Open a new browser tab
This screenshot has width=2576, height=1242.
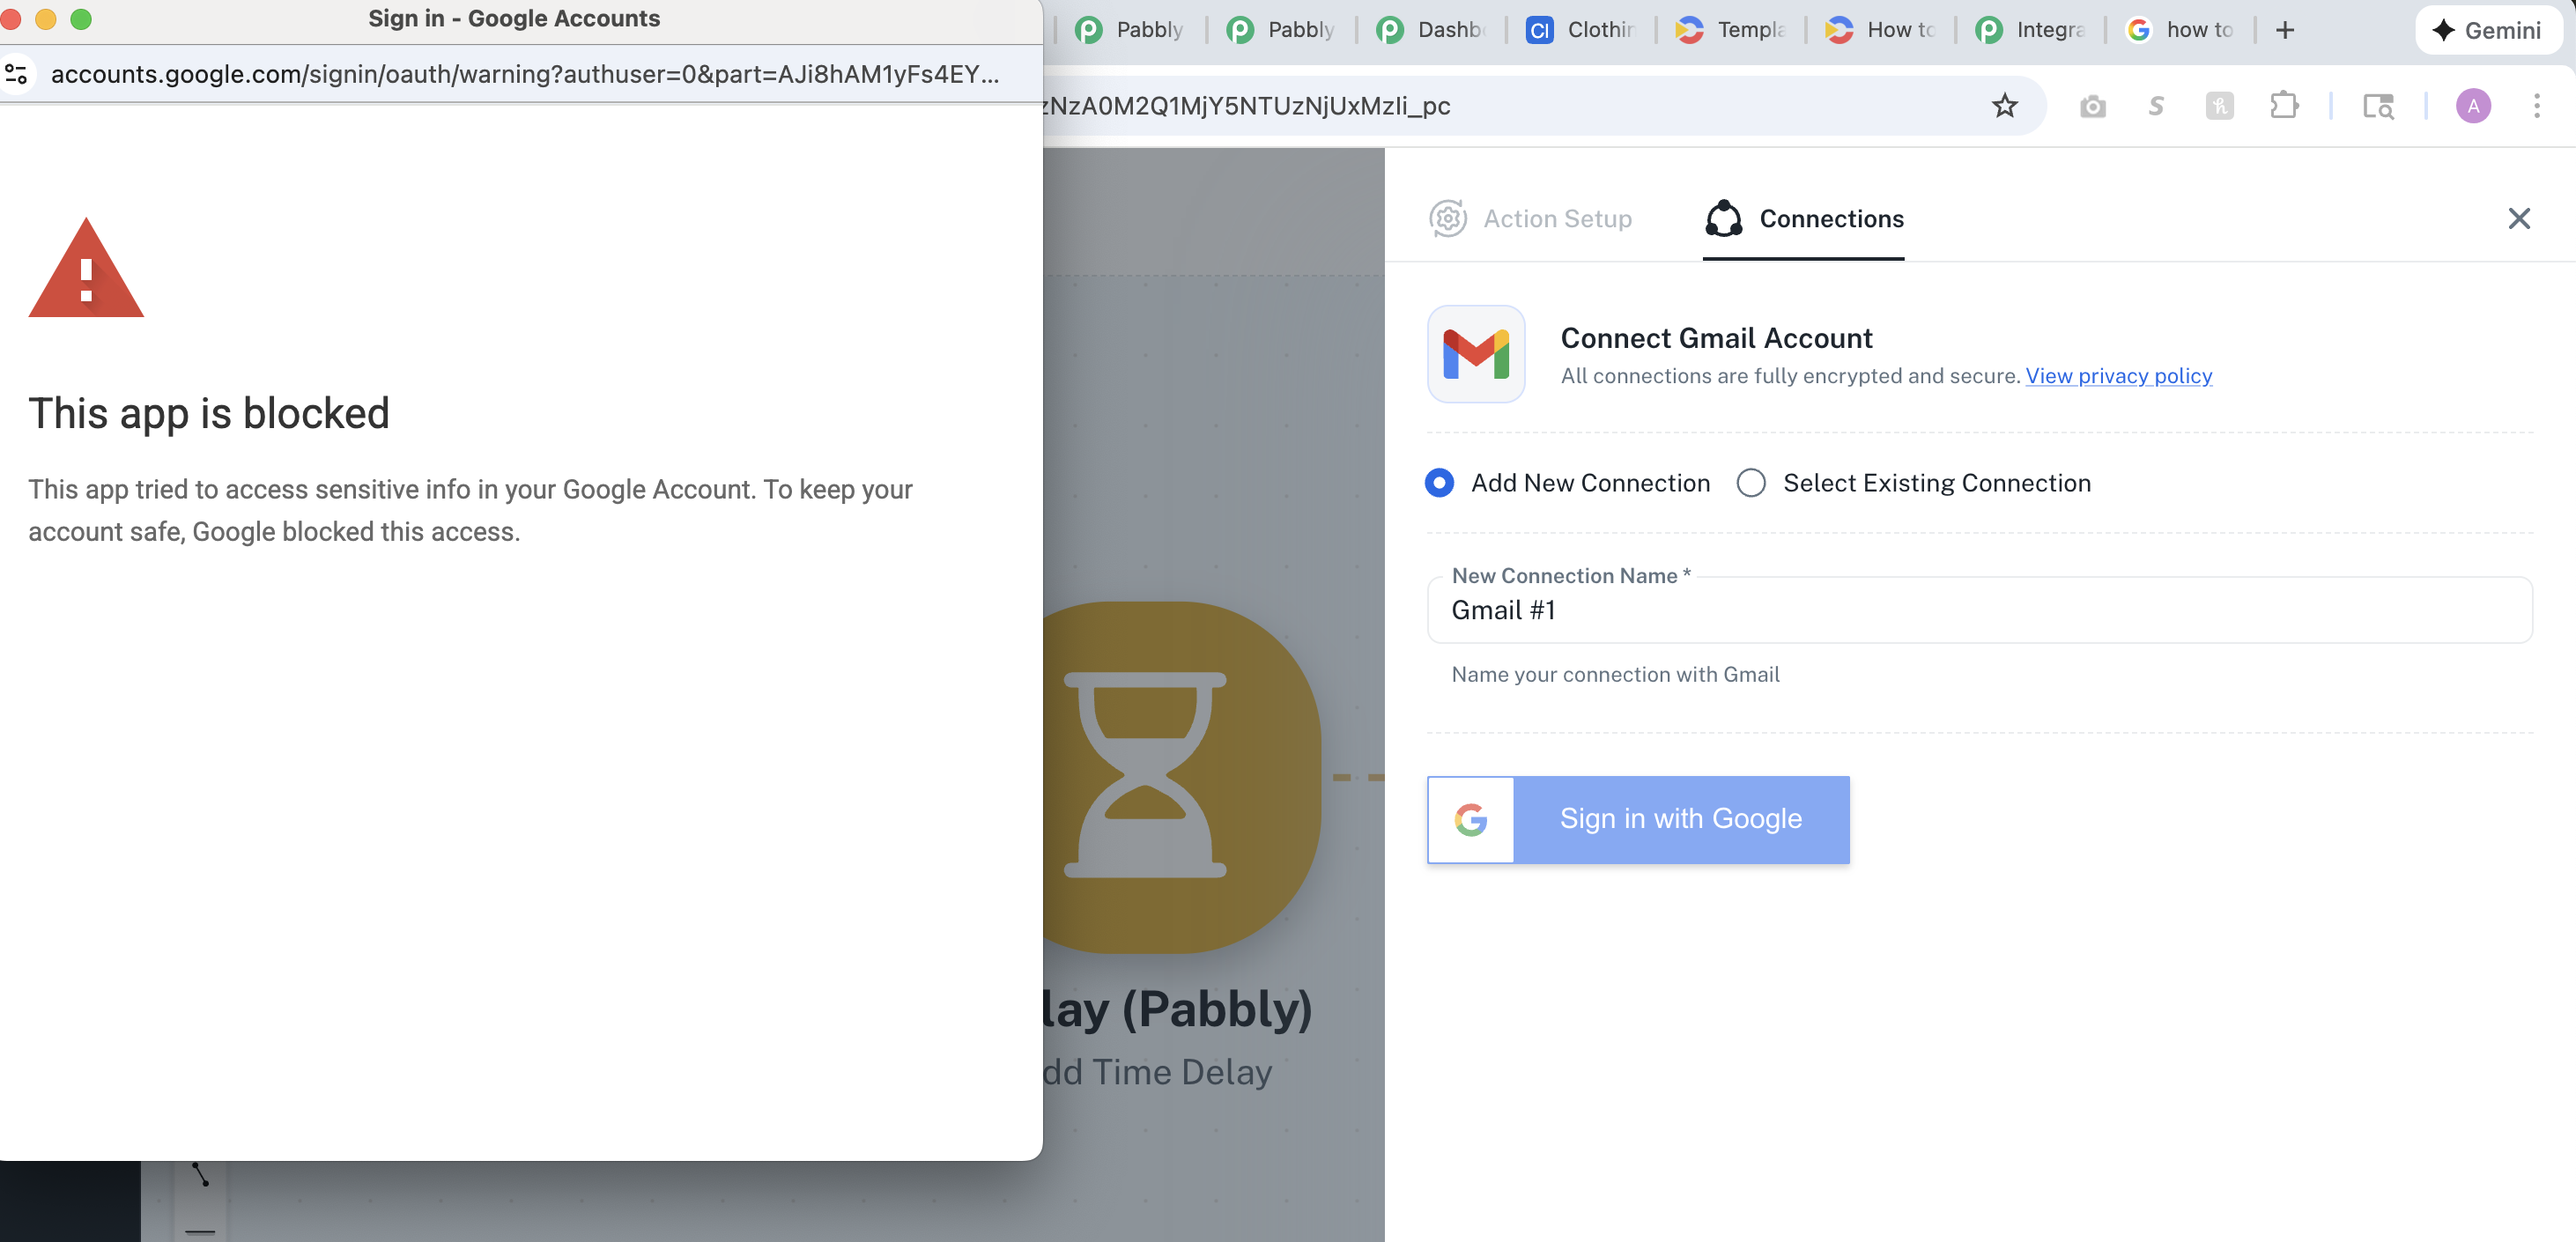pyautogui.click(x=2284, y=30)
